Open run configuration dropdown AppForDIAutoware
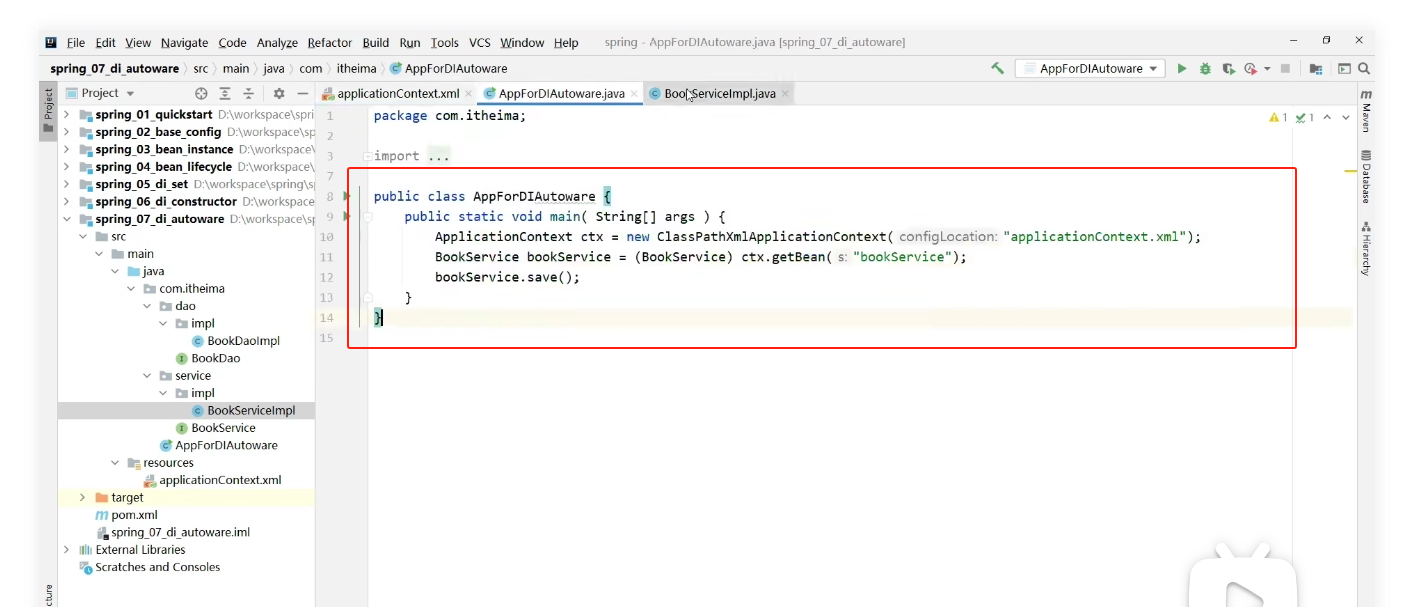 click(x=1090, y=69)
